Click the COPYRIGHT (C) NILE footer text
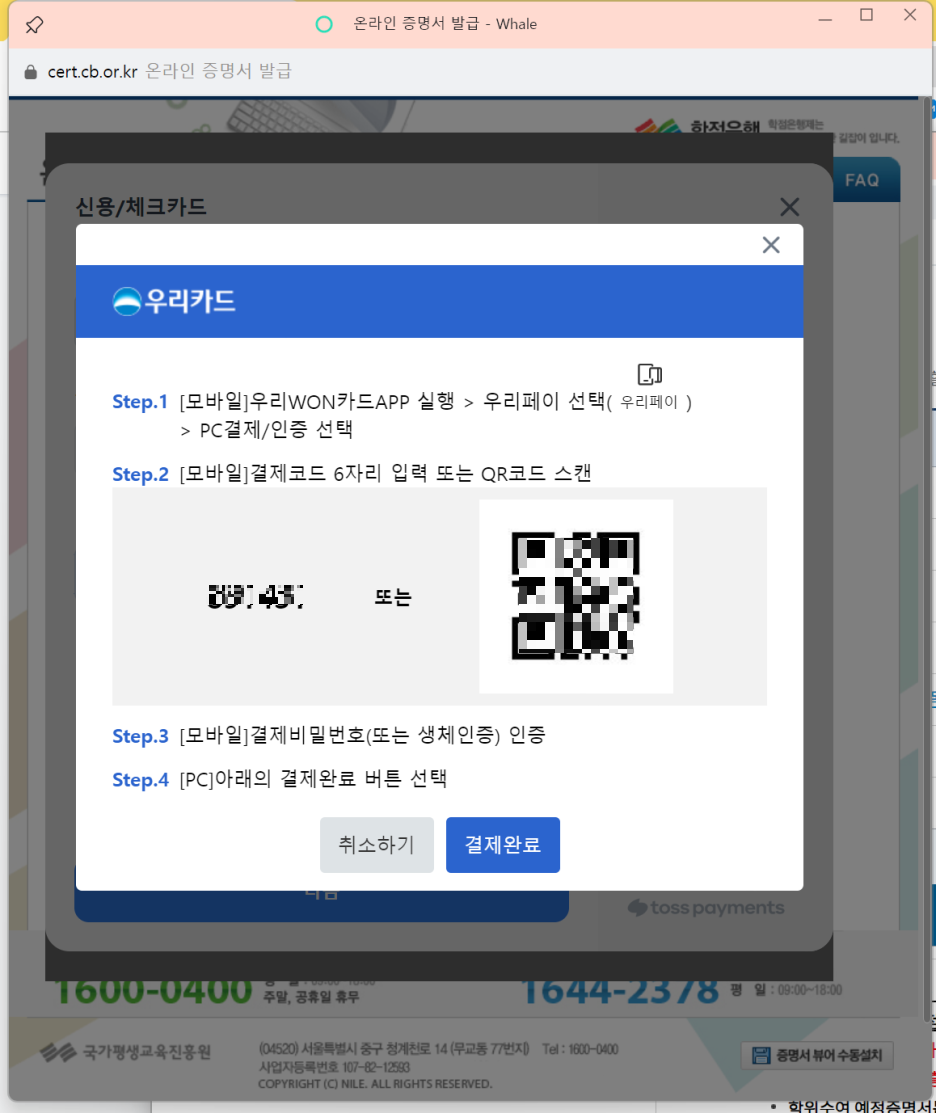This screenshot has width=936, height=1113. pyautogui.click(x=375, y=1084)
